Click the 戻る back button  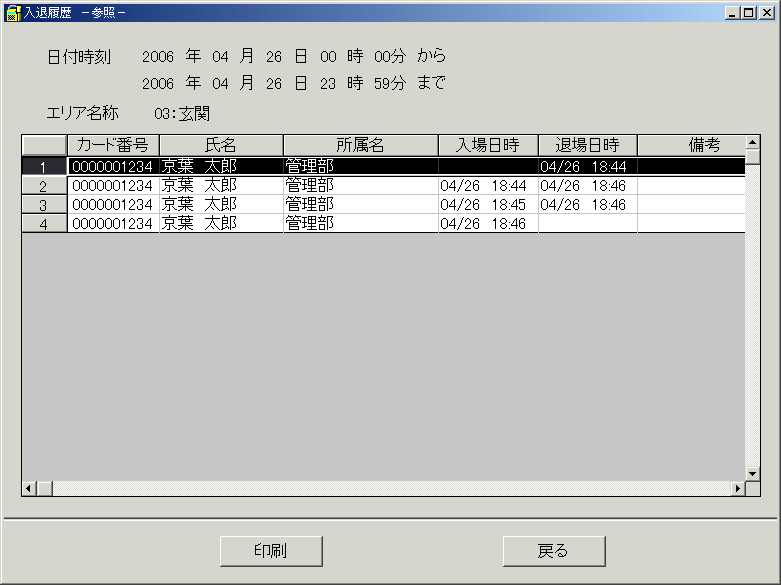click(x=554, y=551)
